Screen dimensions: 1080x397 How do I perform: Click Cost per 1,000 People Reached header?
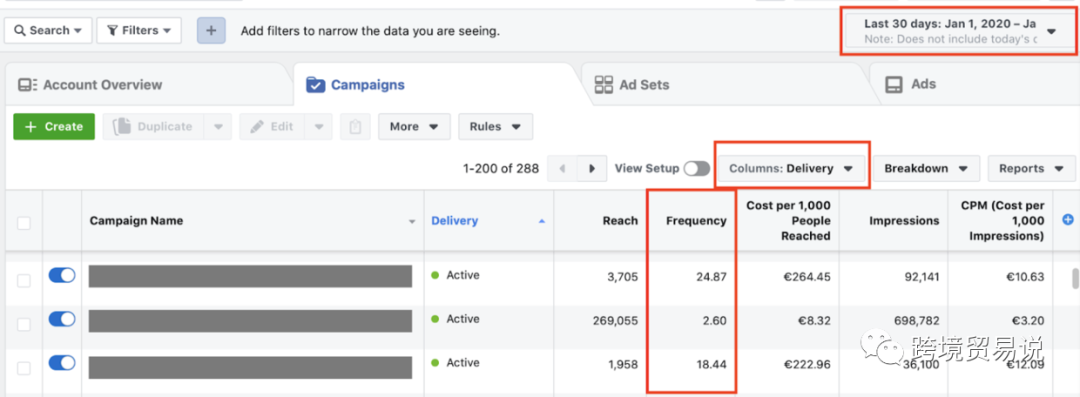click(788, 221)
